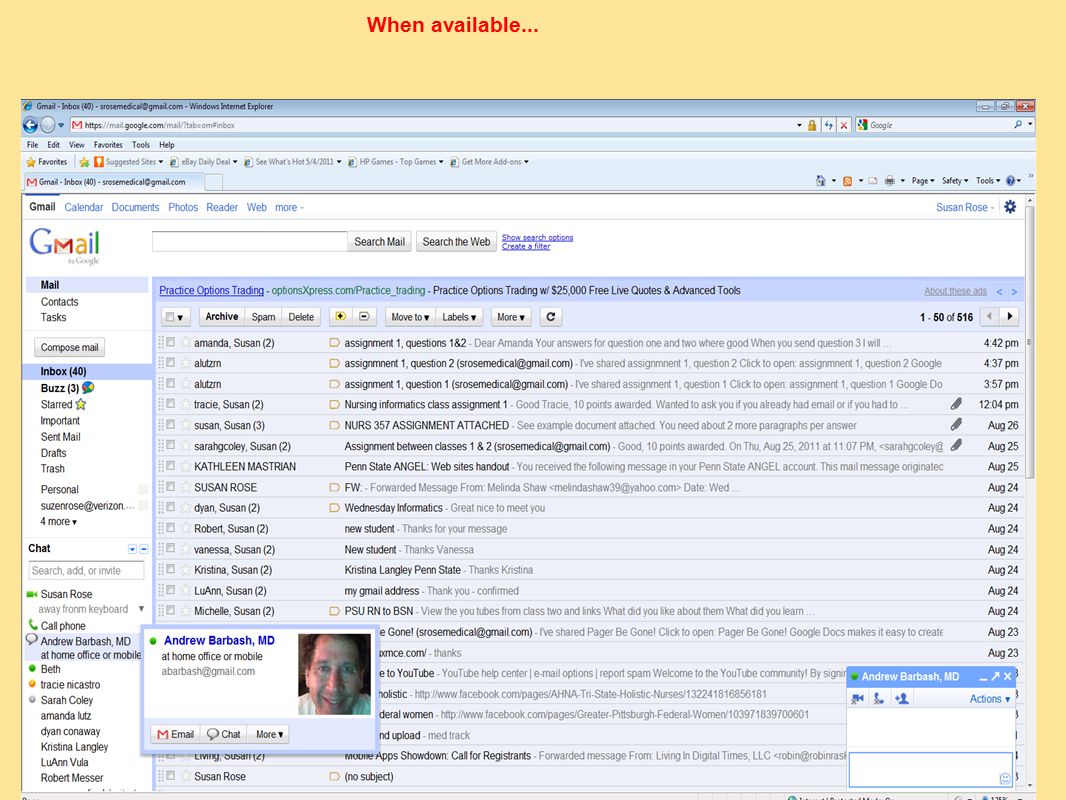Viewport: 1066px width, 800px height.
Task: Open the IE Page dropdown menu
Action: [x=923, y=181]
